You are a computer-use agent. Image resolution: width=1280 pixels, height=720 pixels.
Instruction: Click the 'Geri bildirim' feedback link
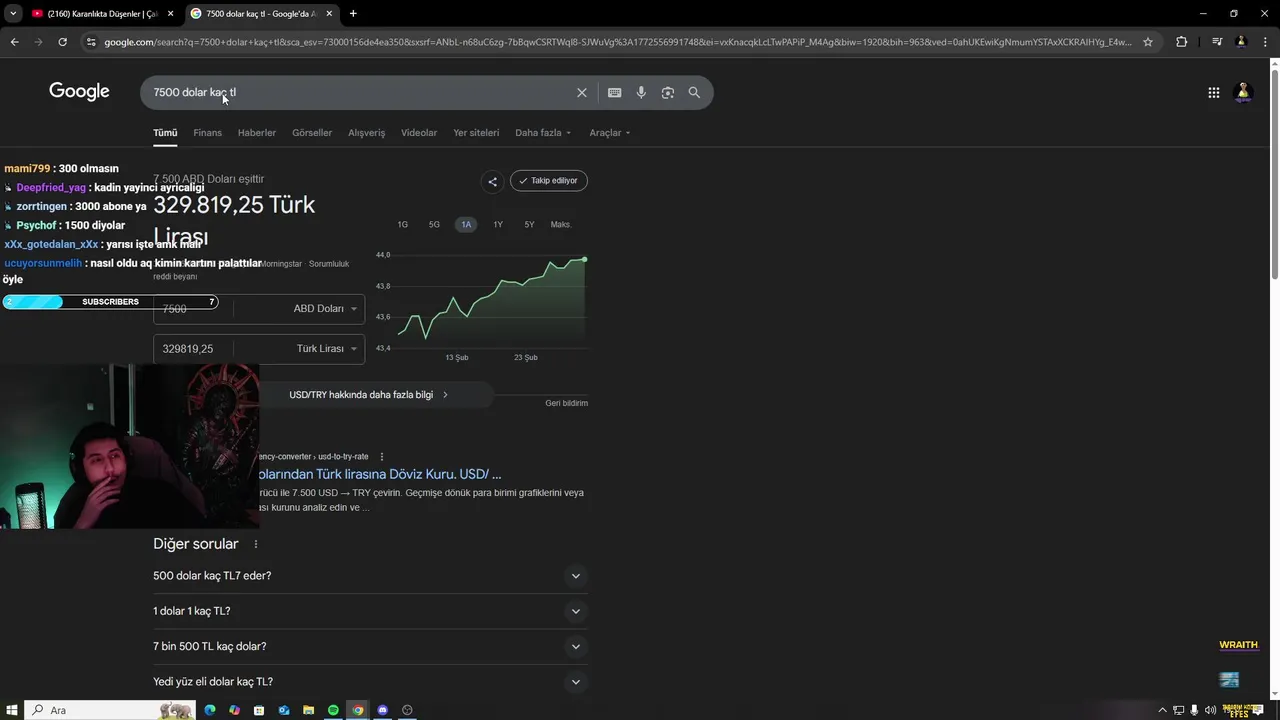[566, 403]
